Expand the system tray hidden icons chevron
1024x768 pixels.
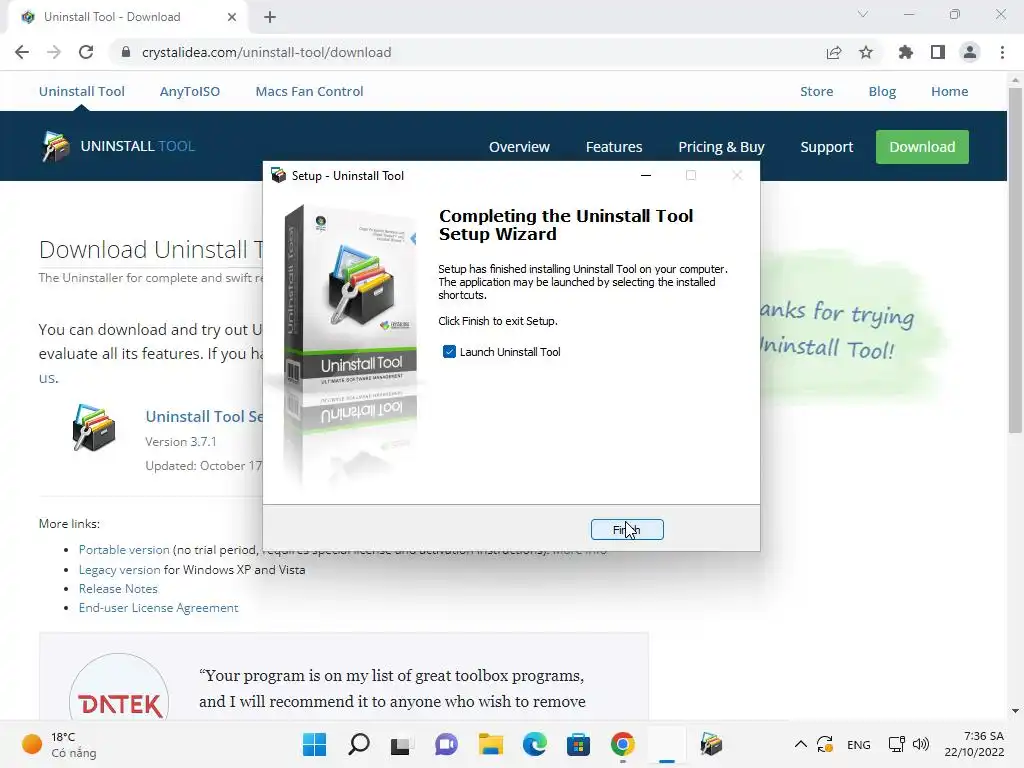click(x=800, y=744)
